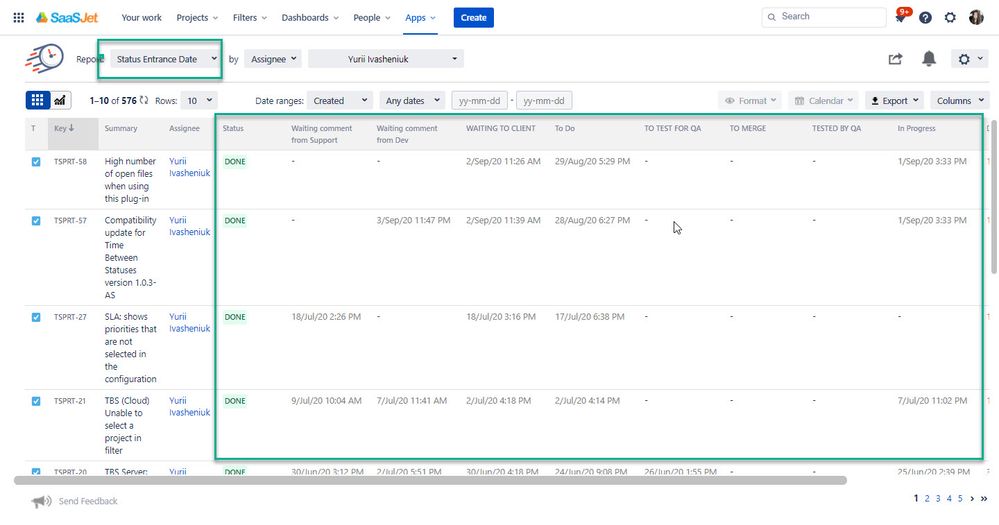This screenshot has width=999, height=525.
Task: Go to page 3
Action: tap(938, 498)
